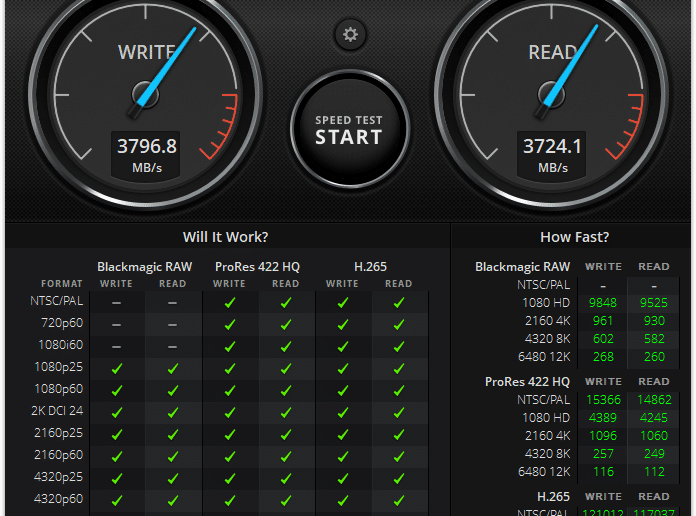Click the 1080p25 format row label
Viewport: 696px width, 516px height.
(59, 367)
